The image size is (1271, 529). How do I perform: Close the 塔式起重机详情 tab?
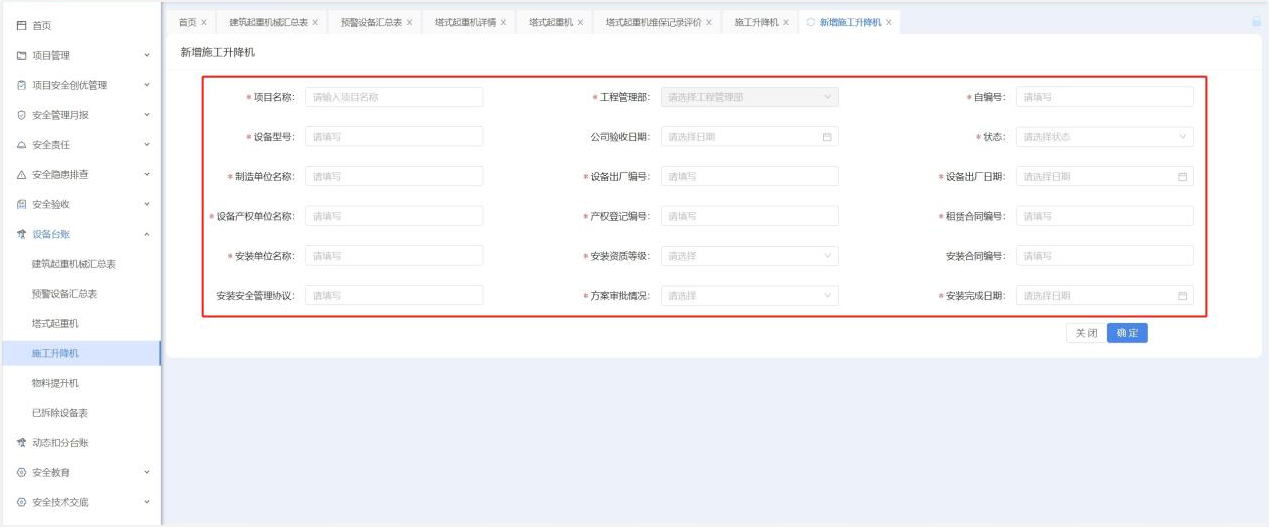[503, 22]
